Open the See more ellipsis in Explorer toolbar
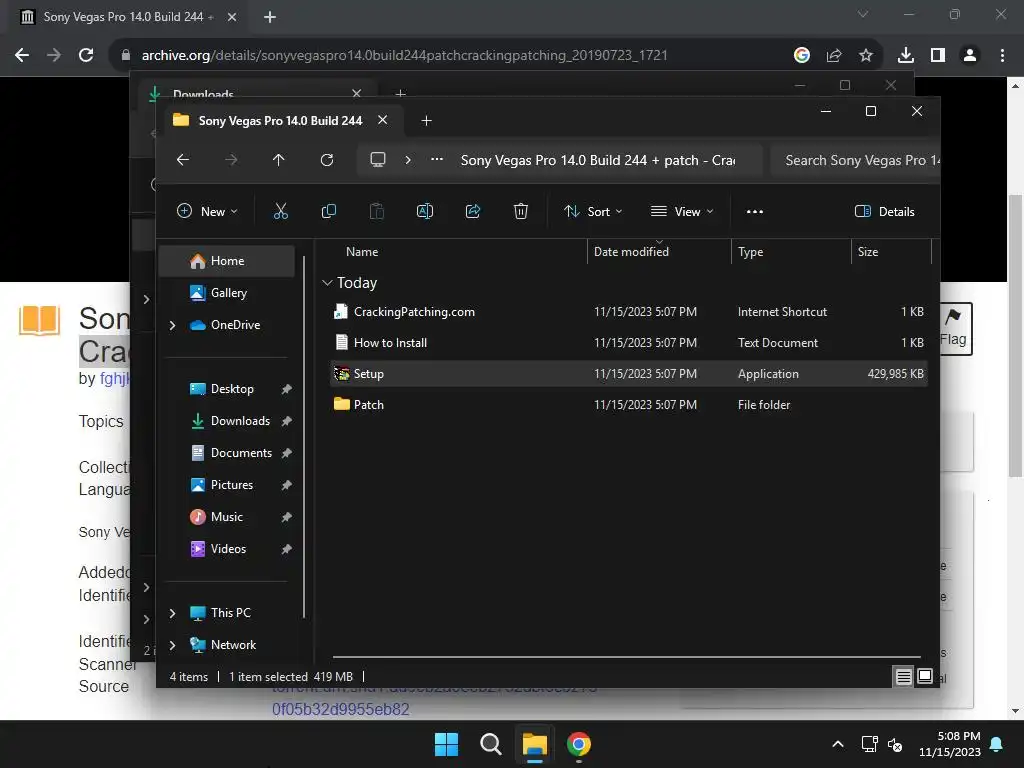The height and width of the screenshot is (768, 1024). [755, 211]
